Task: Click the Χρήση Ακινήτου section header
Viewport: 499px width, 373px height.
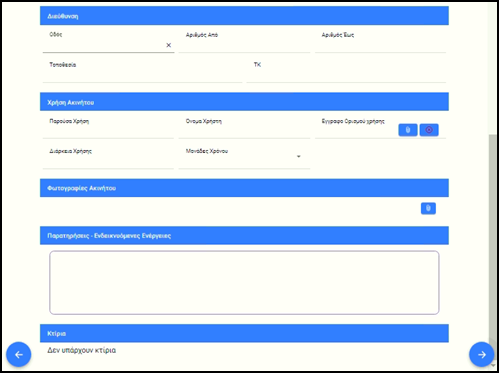Action: coord(244,102)
